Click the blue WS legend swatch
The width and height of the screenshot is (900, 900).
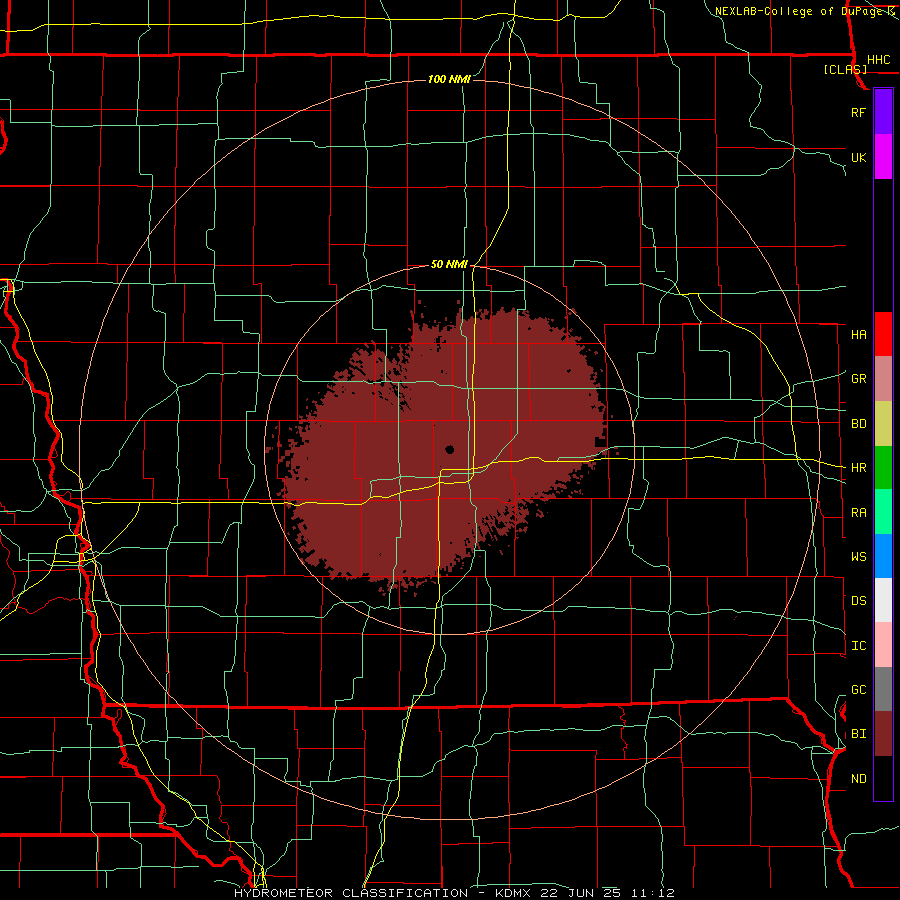(883, 556)
